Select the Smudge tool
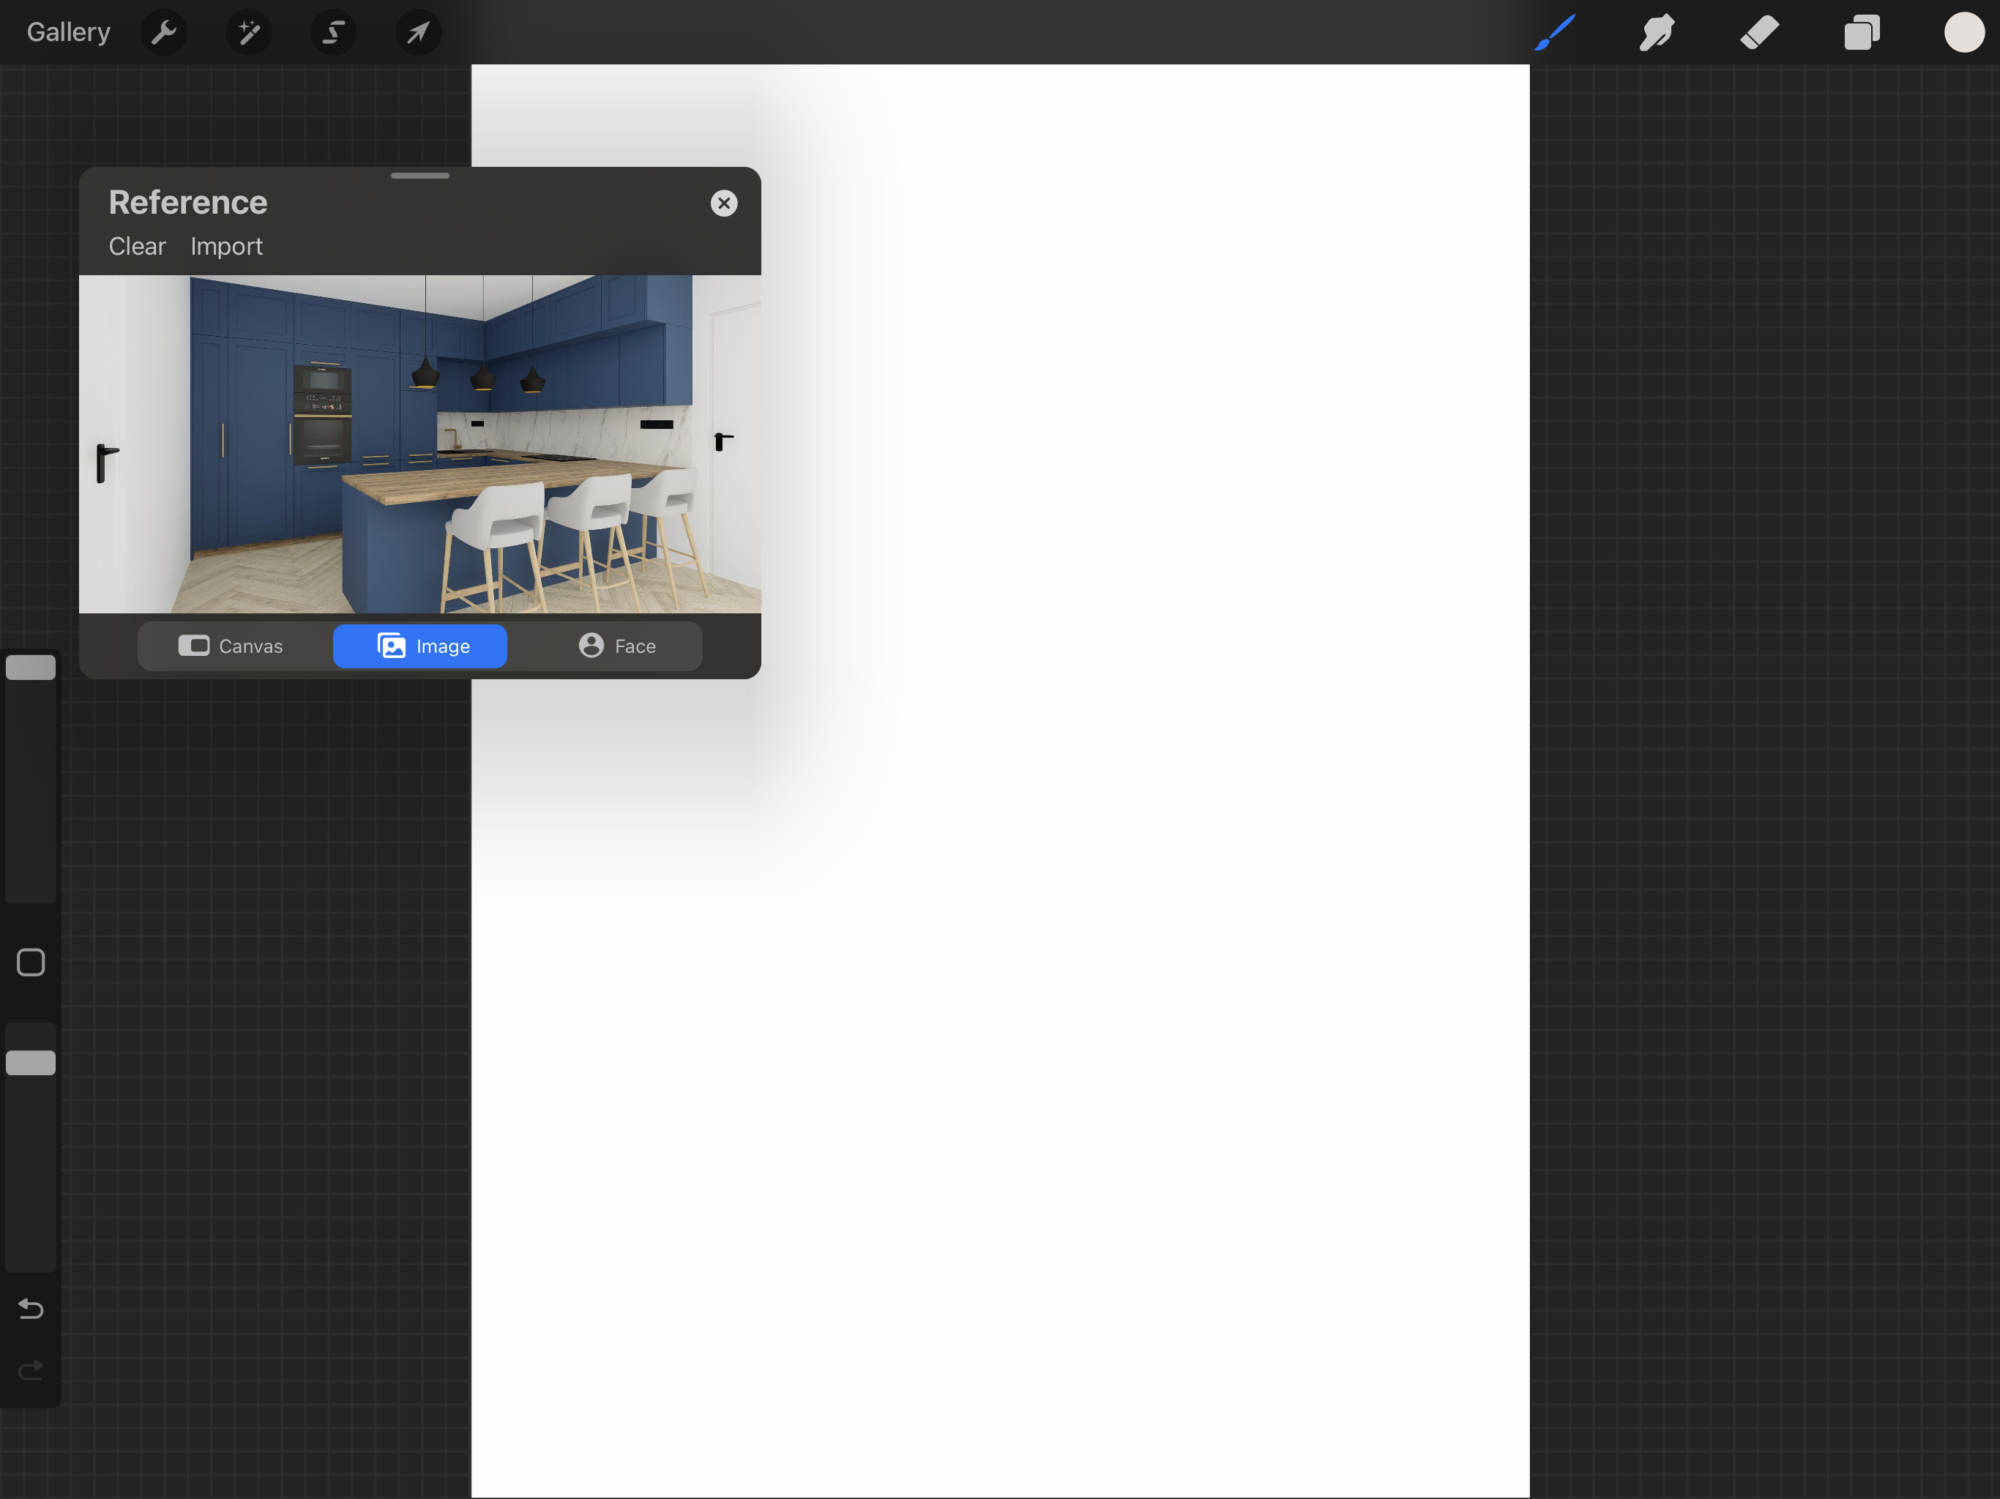 click(1657, 32)
